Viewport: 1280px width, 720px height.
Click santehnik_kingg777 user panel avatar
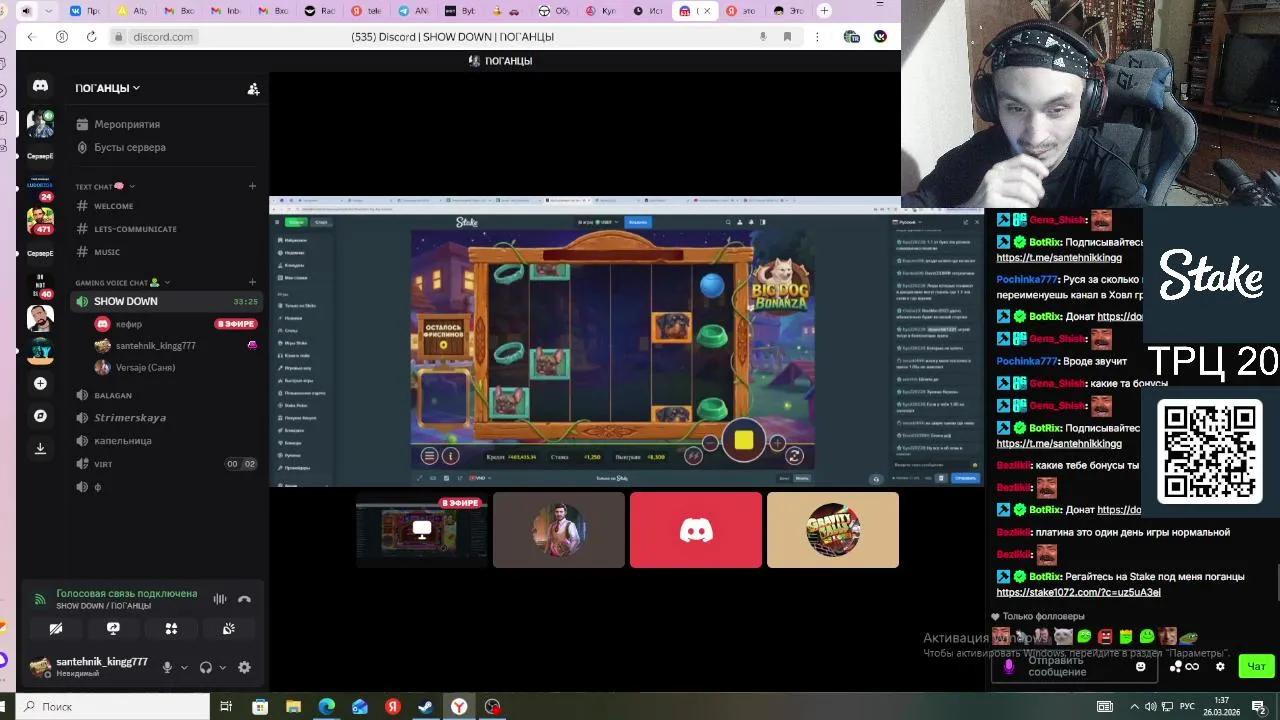pos(40,667)
